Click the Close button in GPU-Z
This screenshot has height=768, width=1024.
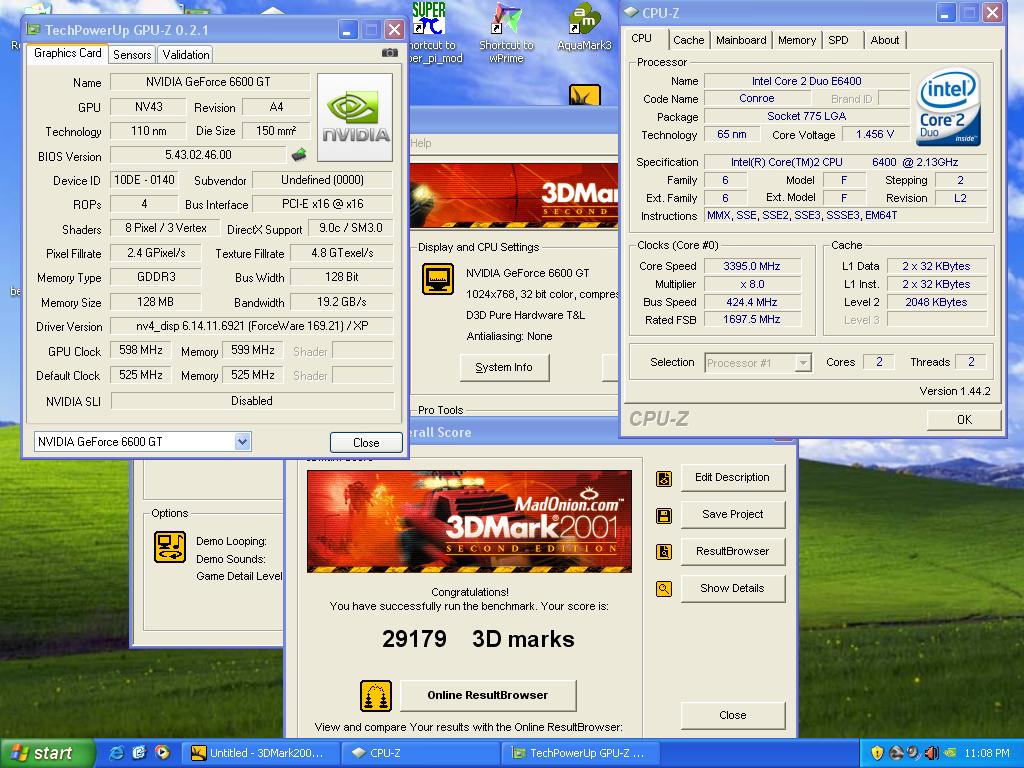[x=366, y=442]
